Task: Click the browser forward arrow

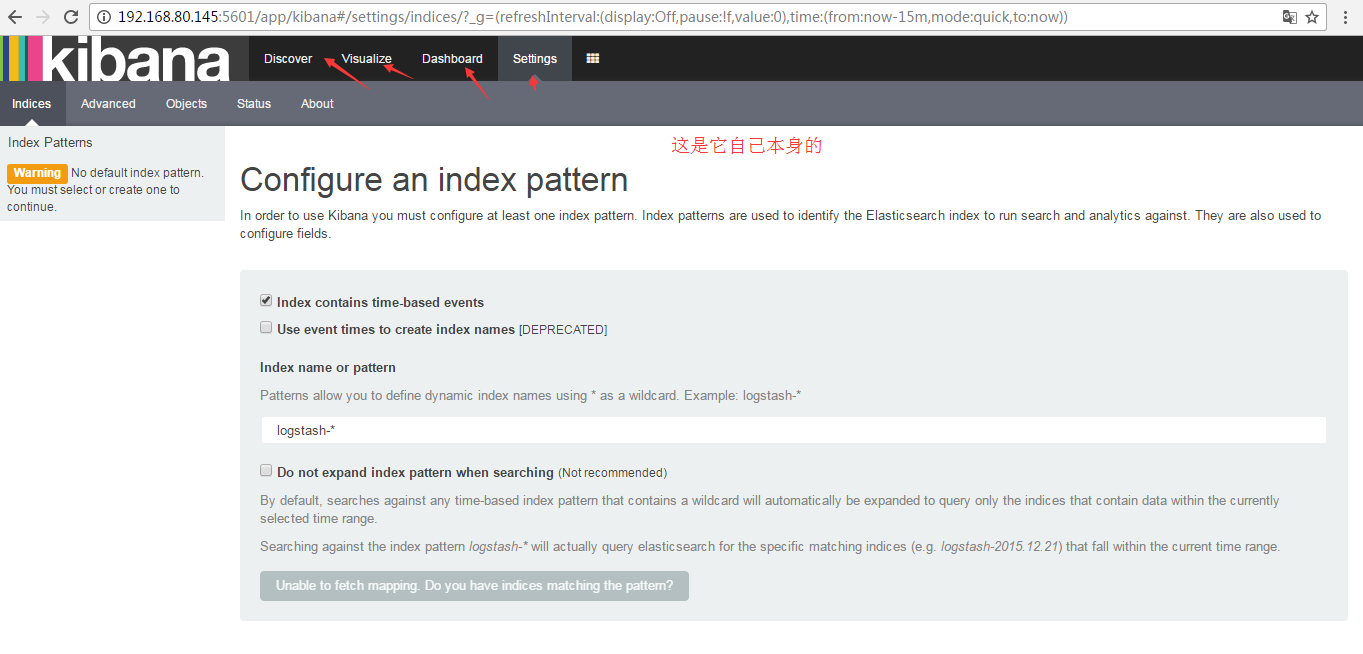Action: pyautogui.click(x=42, y=17)
